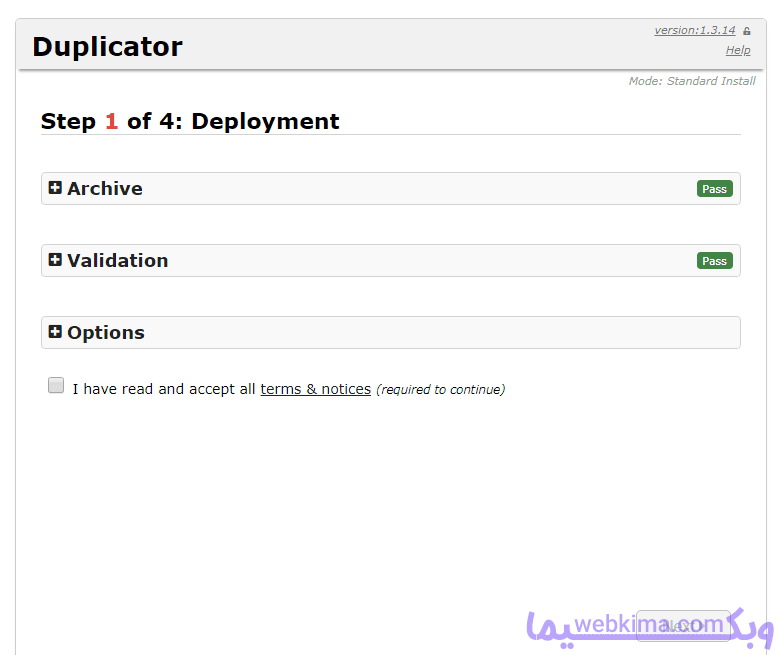
Task: Click the lock icon beside version
Action: 747,31
